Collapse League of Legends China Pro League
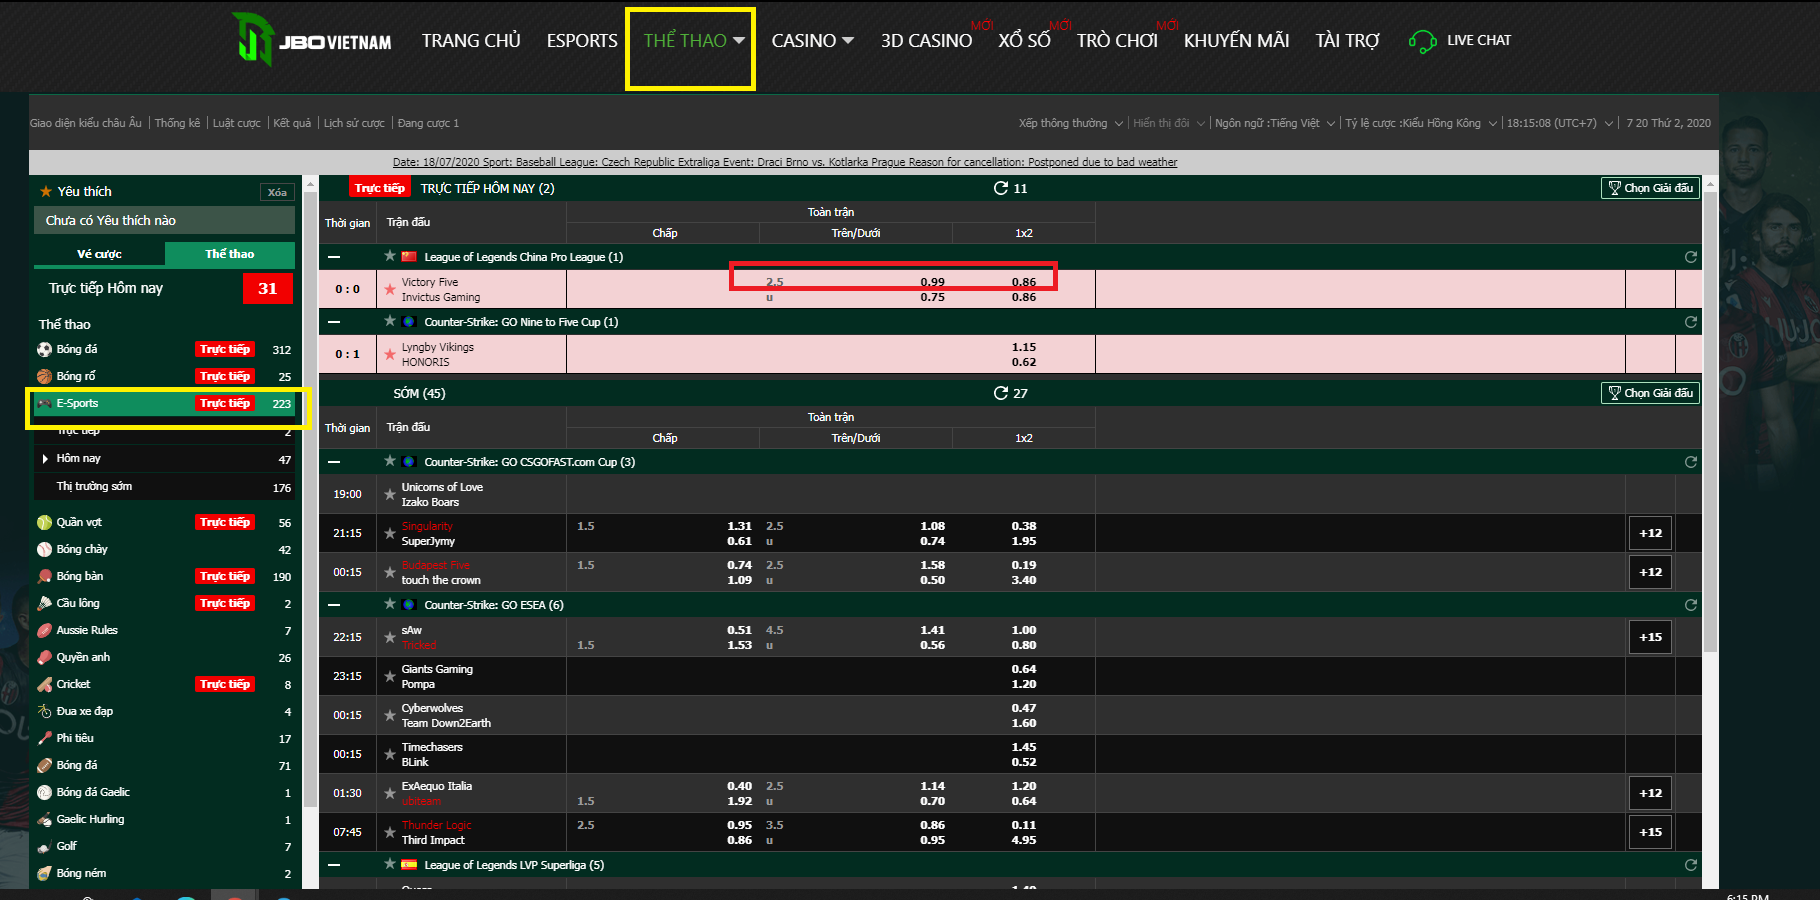This screenshot has height=900, width=1820. [x=334, y=257]
